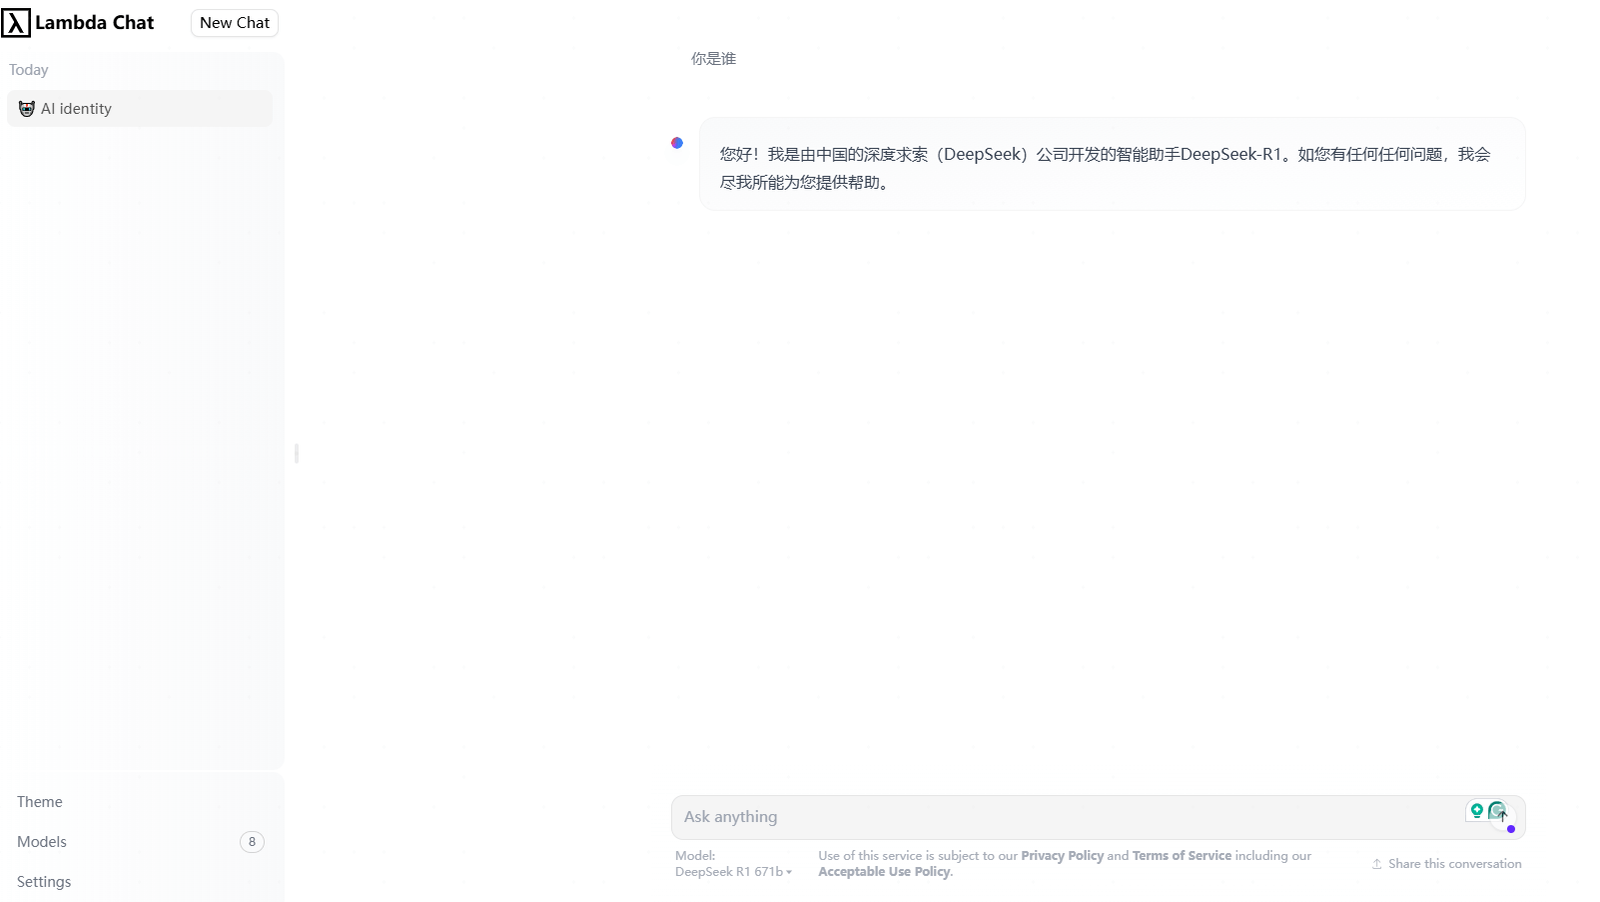The width and height of the screenshot is (1600, 902).
Task: Click the Today section label
Action: 29,70
